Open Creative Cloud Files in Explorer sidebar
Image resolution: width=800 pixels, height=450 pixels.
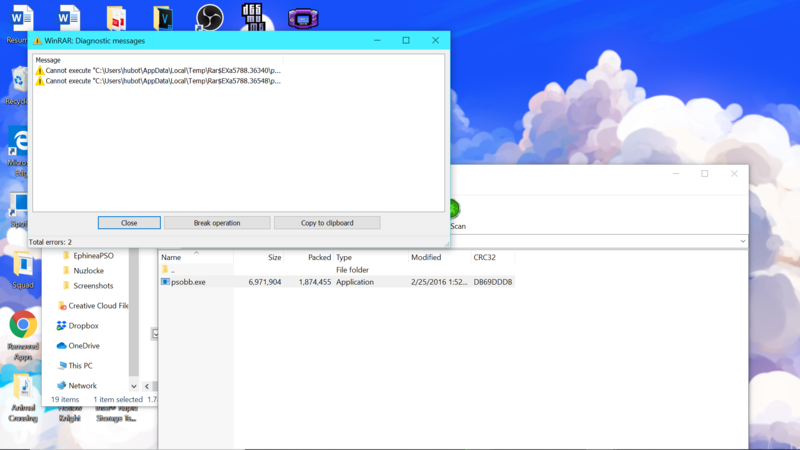(93, 306)
